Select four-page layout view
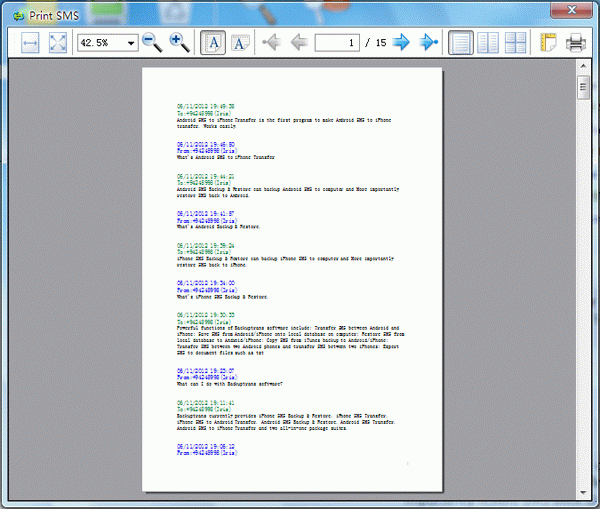The height and width of the screenshot is (509, 600). [515, 42]
